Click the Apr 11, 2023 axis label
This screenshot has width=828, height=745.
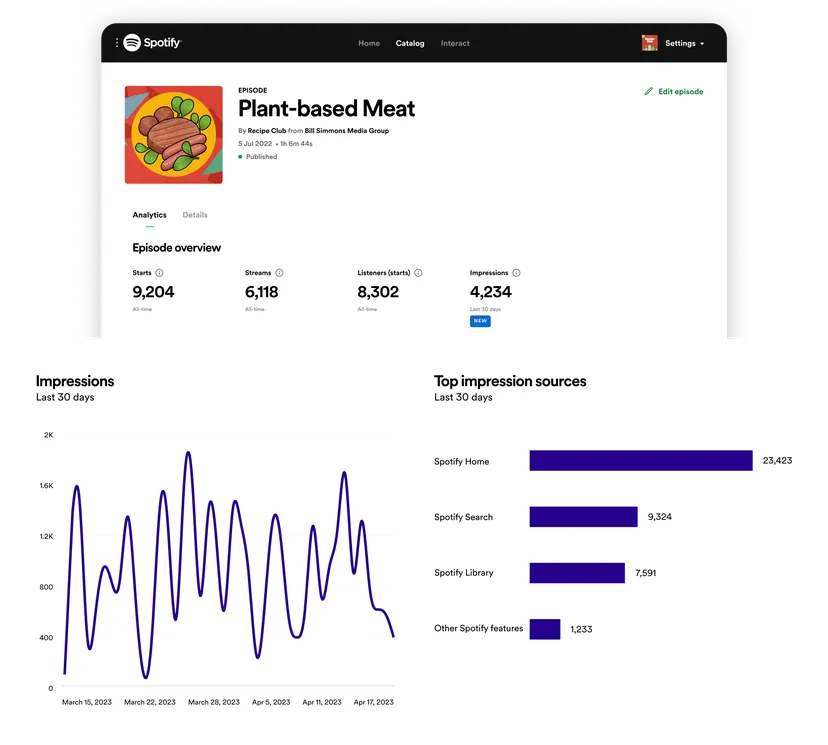point(322,702)
